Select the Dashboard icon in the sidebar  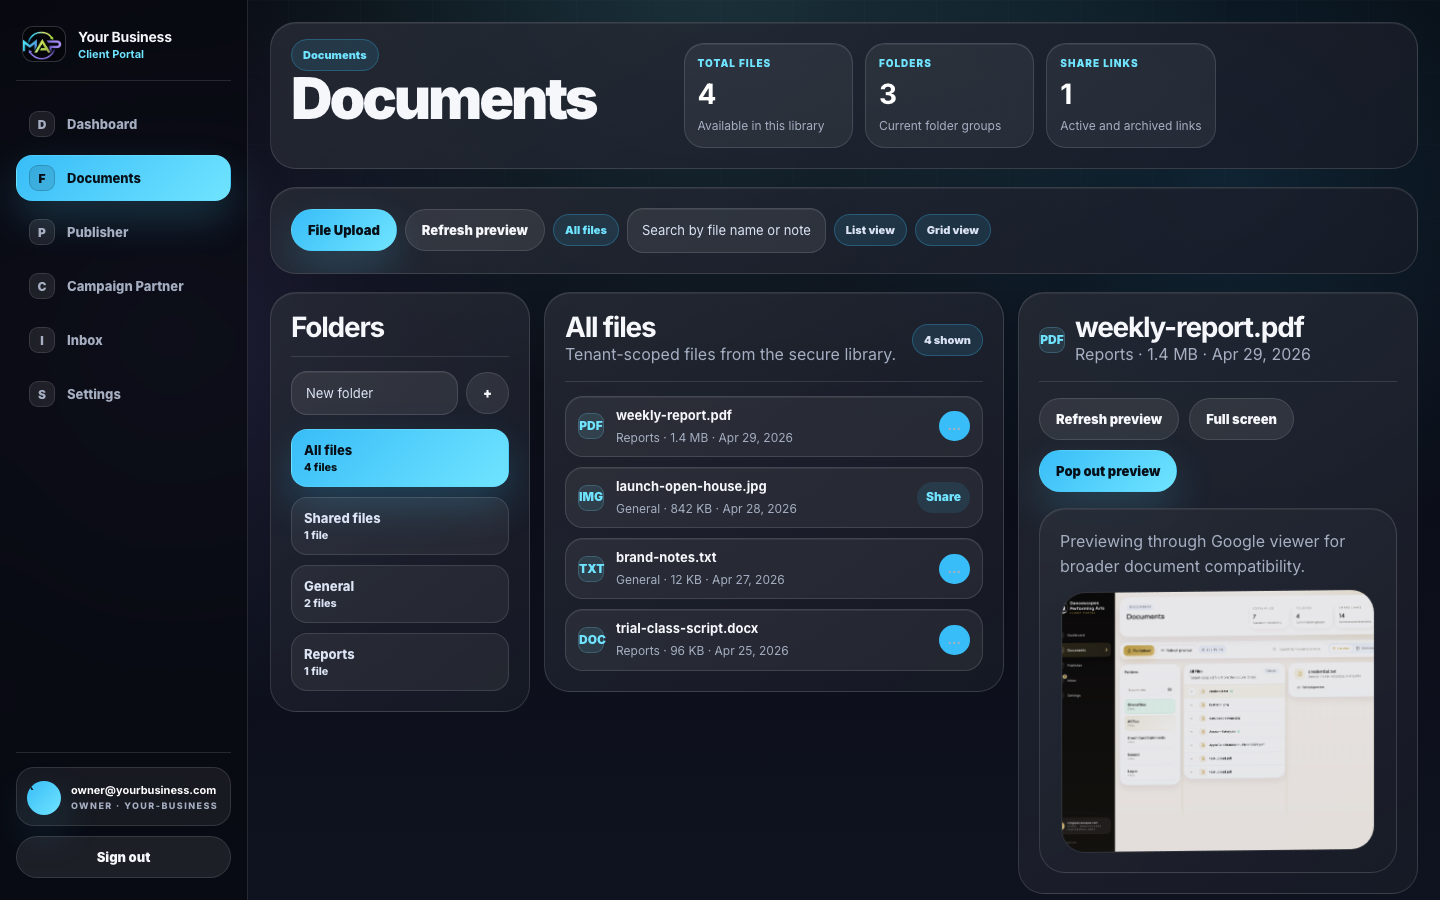[x=41, y=124]
